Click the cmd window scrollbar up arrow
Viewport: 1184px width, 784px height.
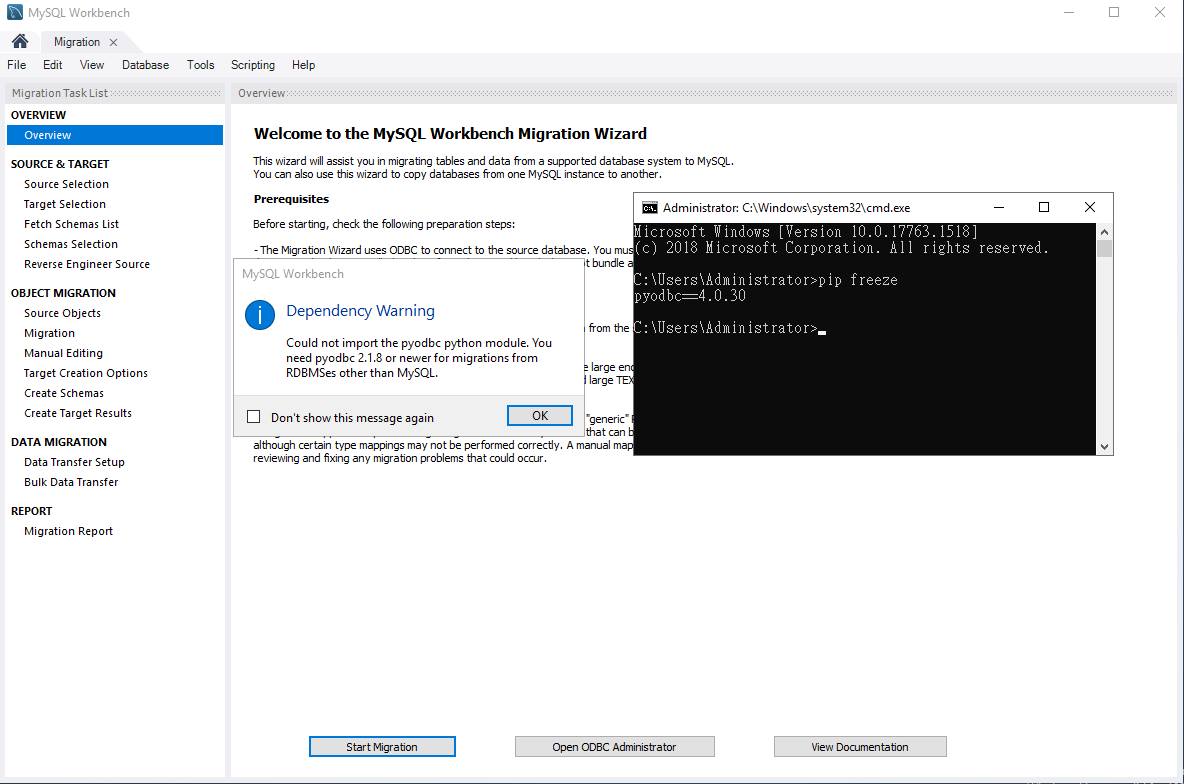pos(1105,232)
